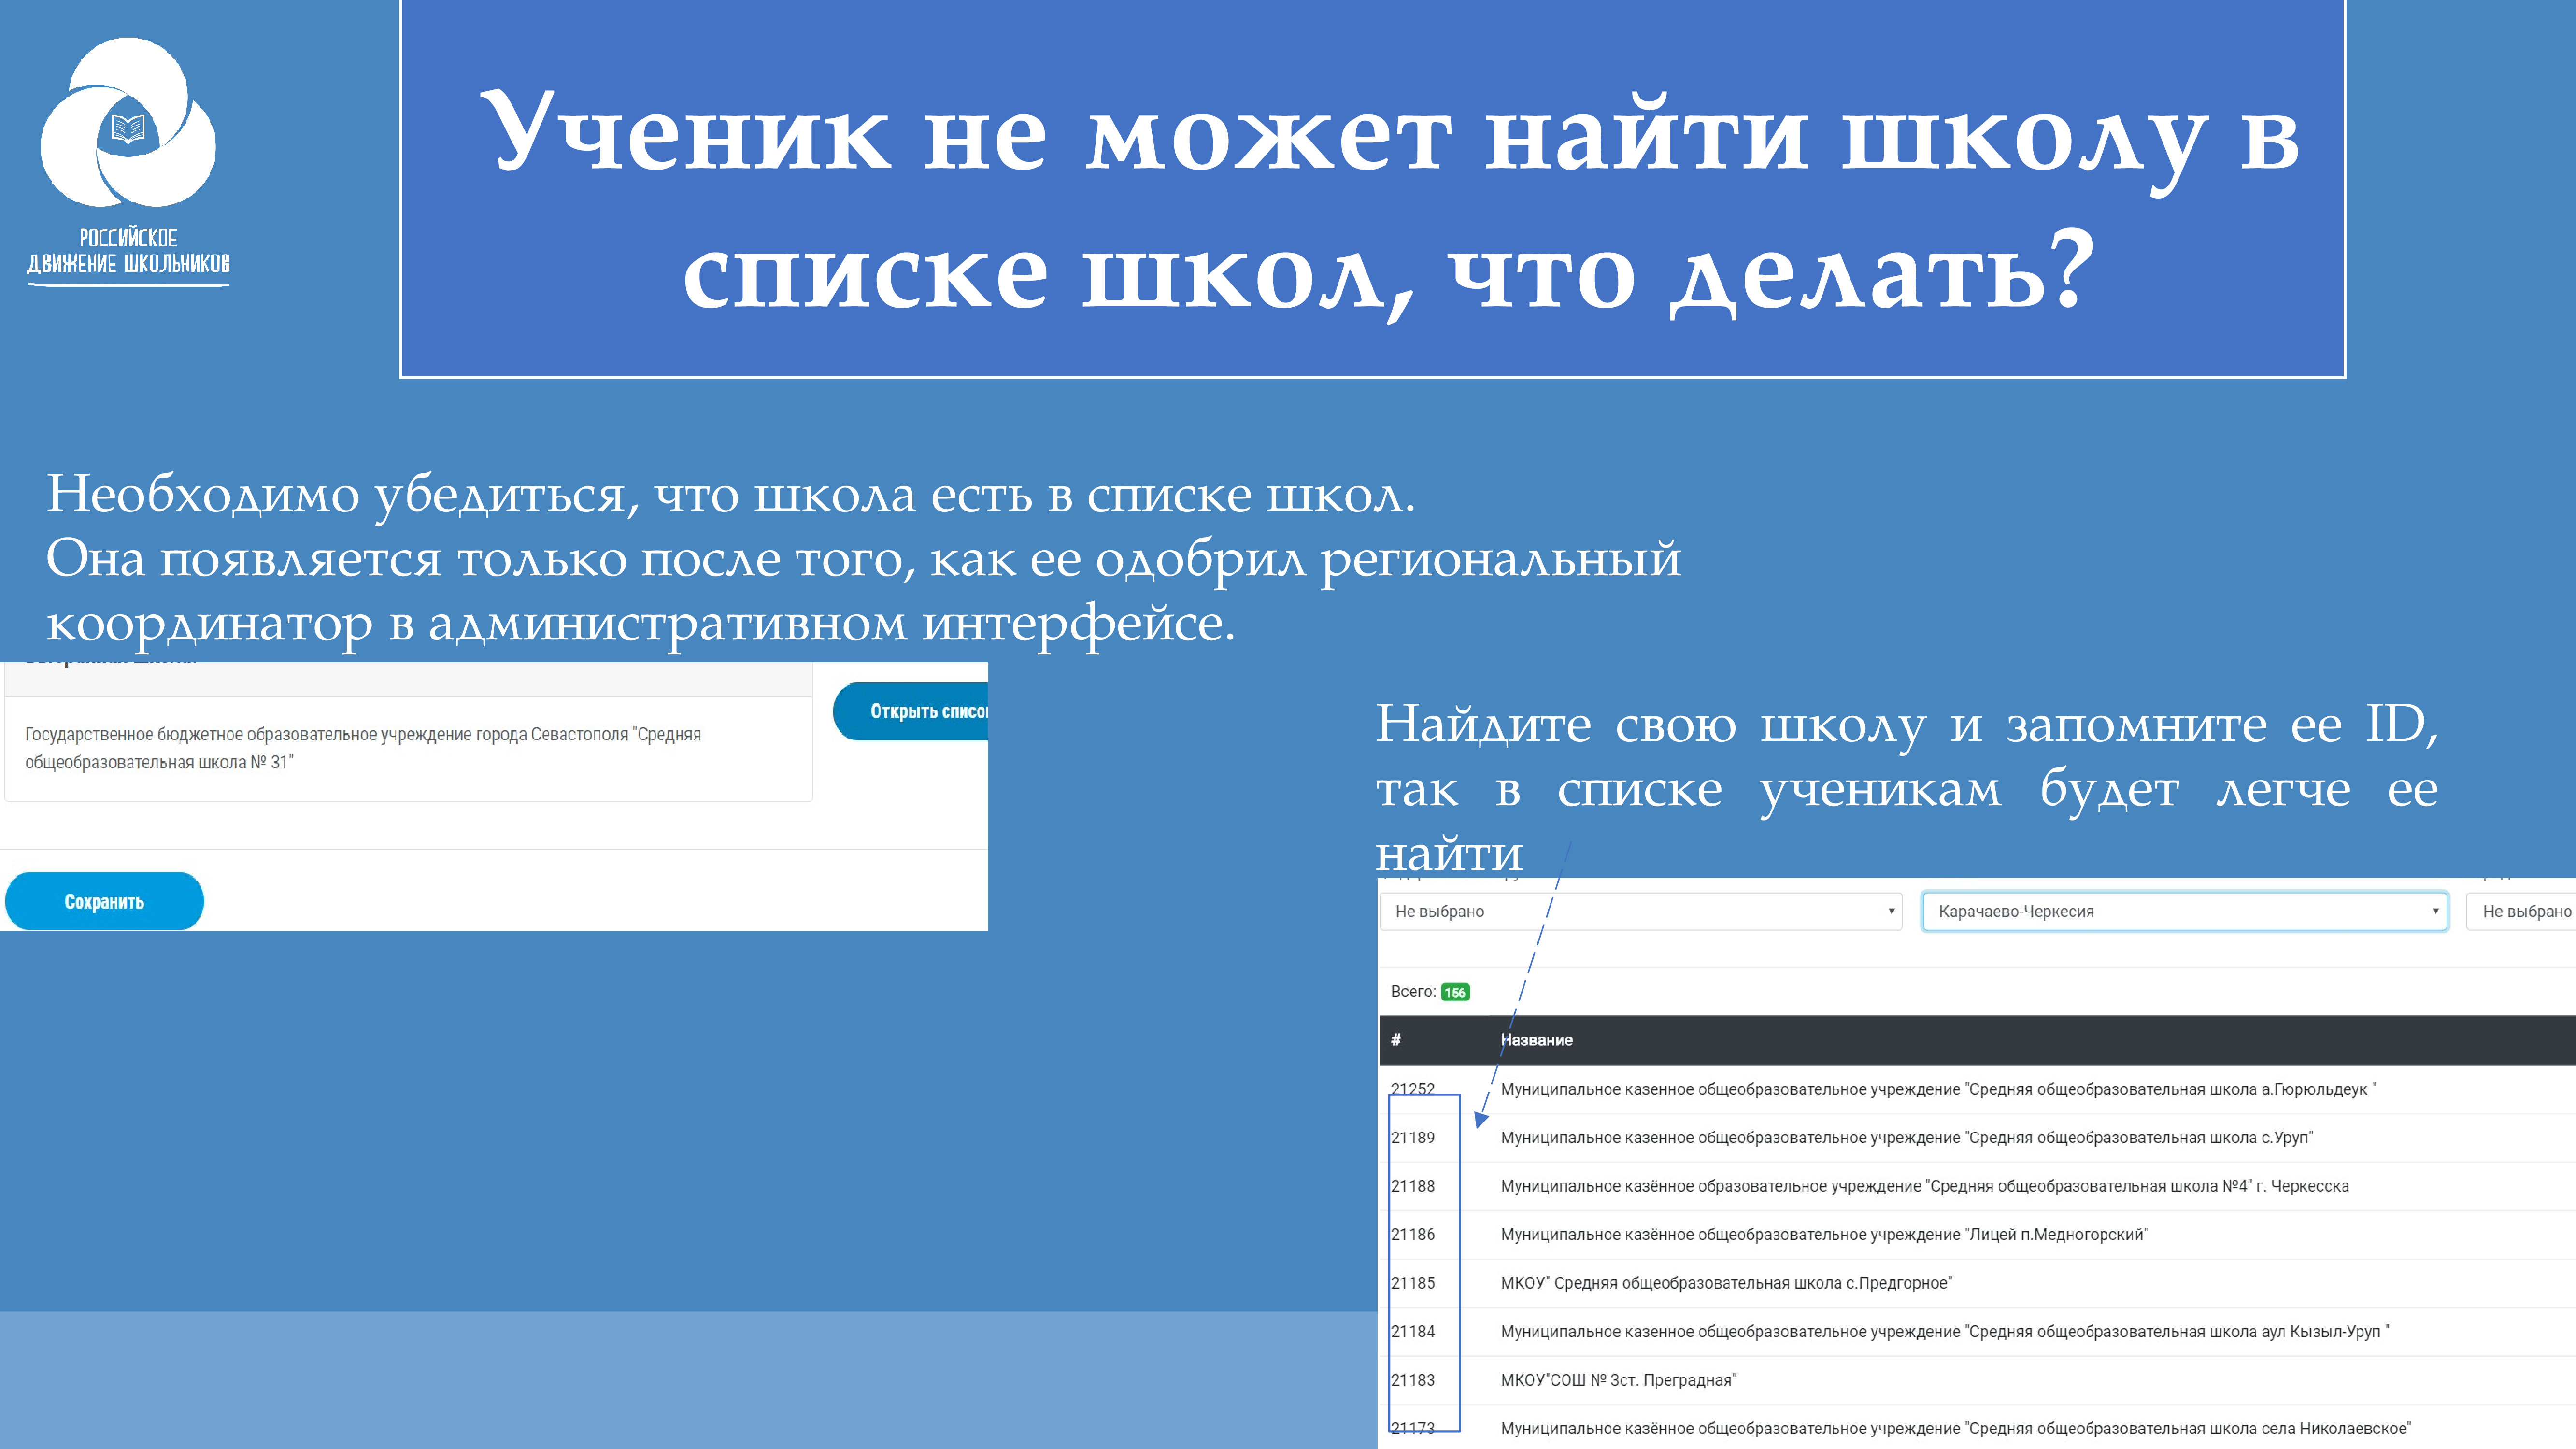
Task: Open the rightmost Не выбрано dropdown
Action: click(2521, 911)
